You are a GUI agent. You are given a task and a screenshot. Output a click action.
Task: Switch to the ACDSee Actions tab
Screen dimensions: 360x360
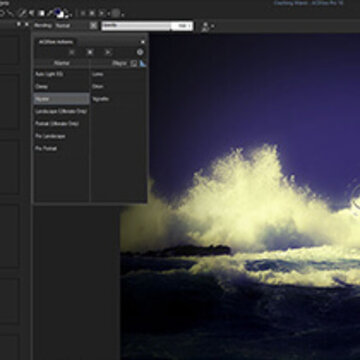click(x=56, y=42)
